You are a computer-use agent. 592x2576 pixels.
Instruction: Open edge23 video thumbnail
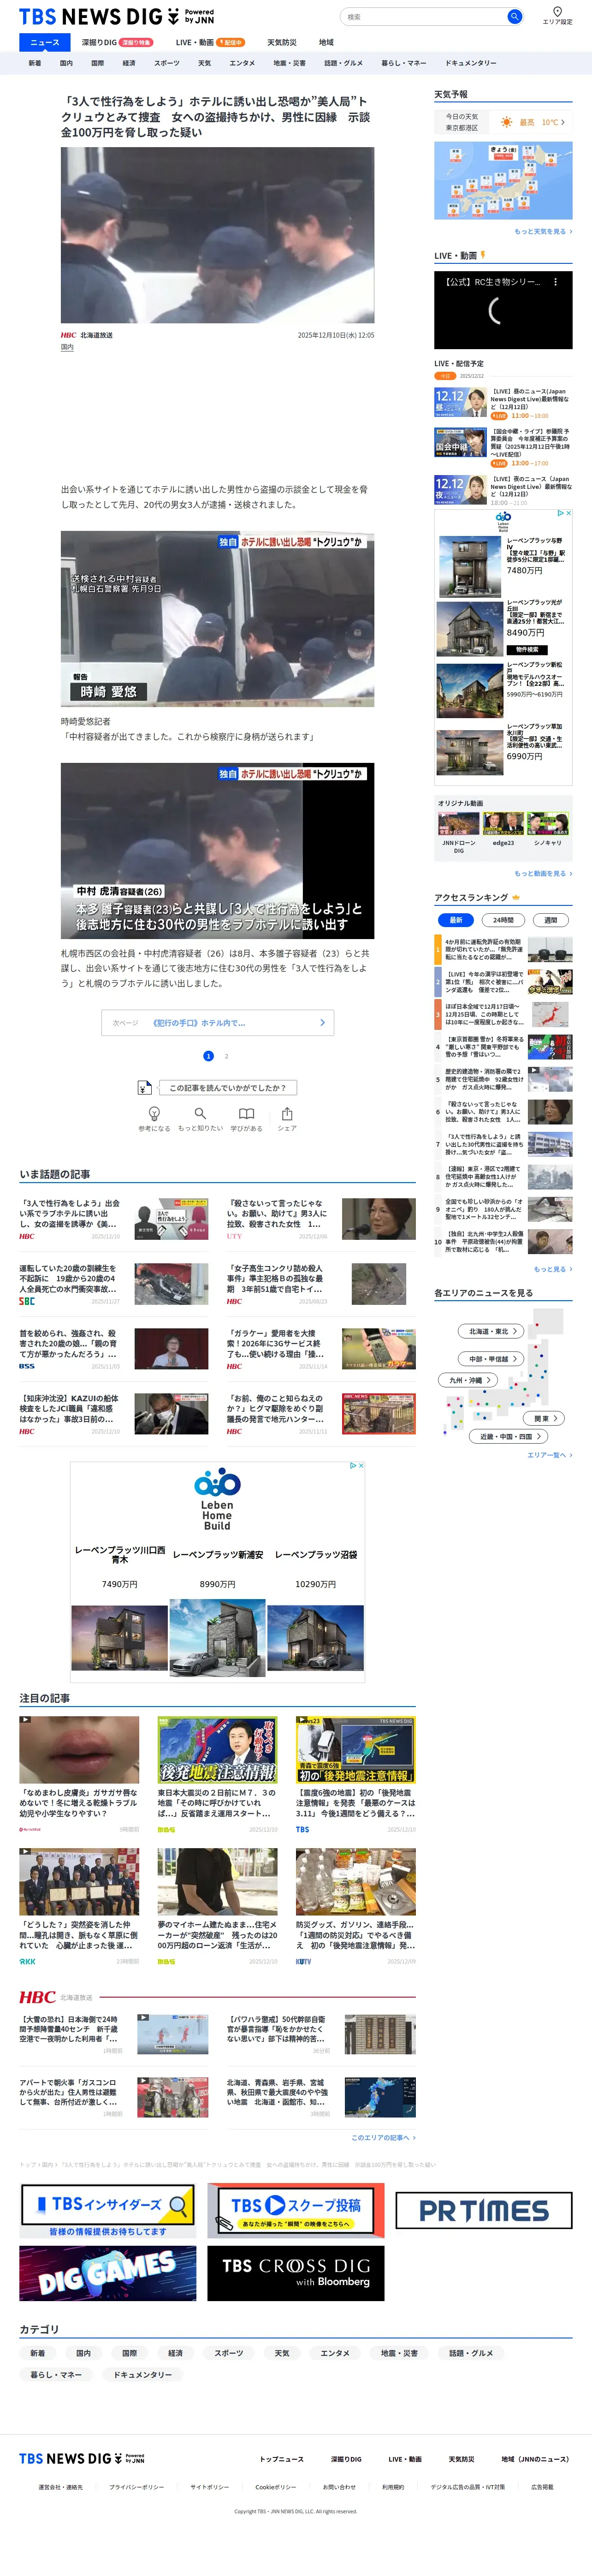503,823
